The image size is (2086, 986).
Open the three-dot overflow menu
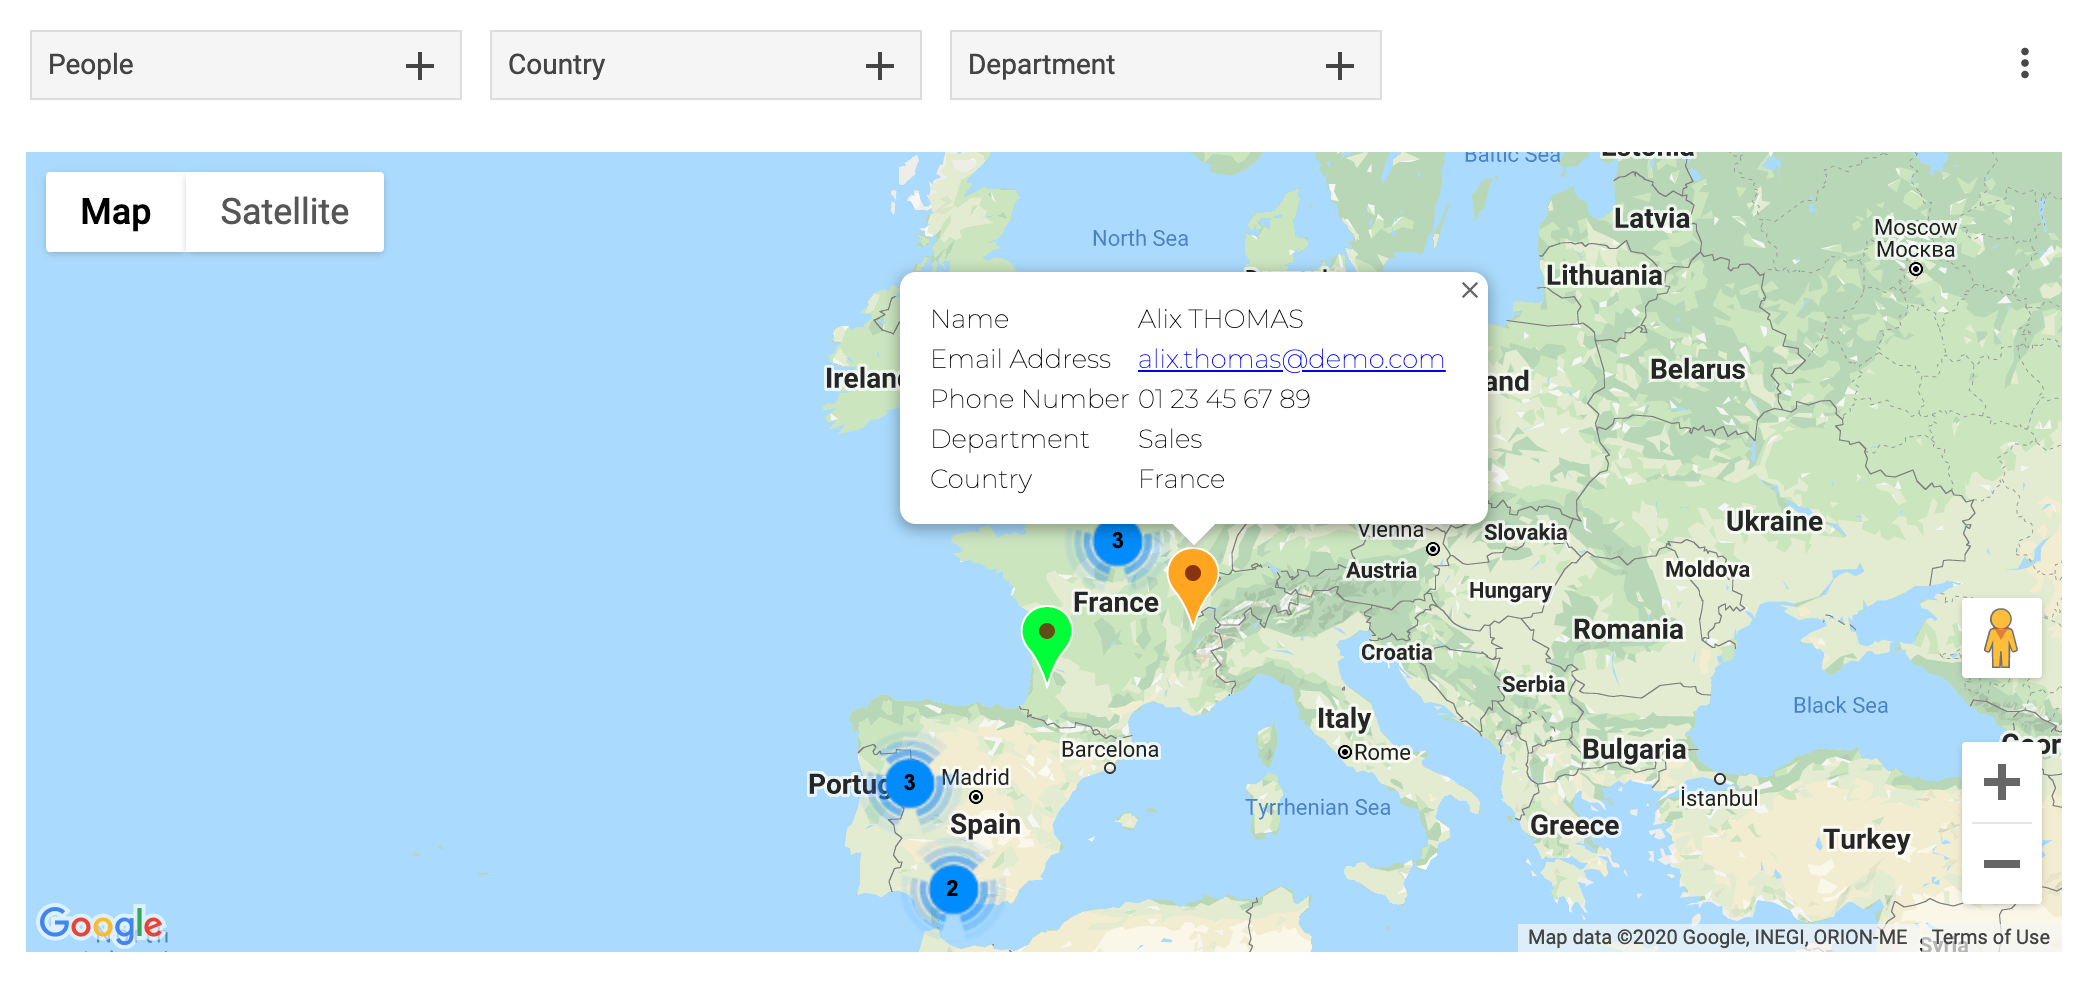2026,64
